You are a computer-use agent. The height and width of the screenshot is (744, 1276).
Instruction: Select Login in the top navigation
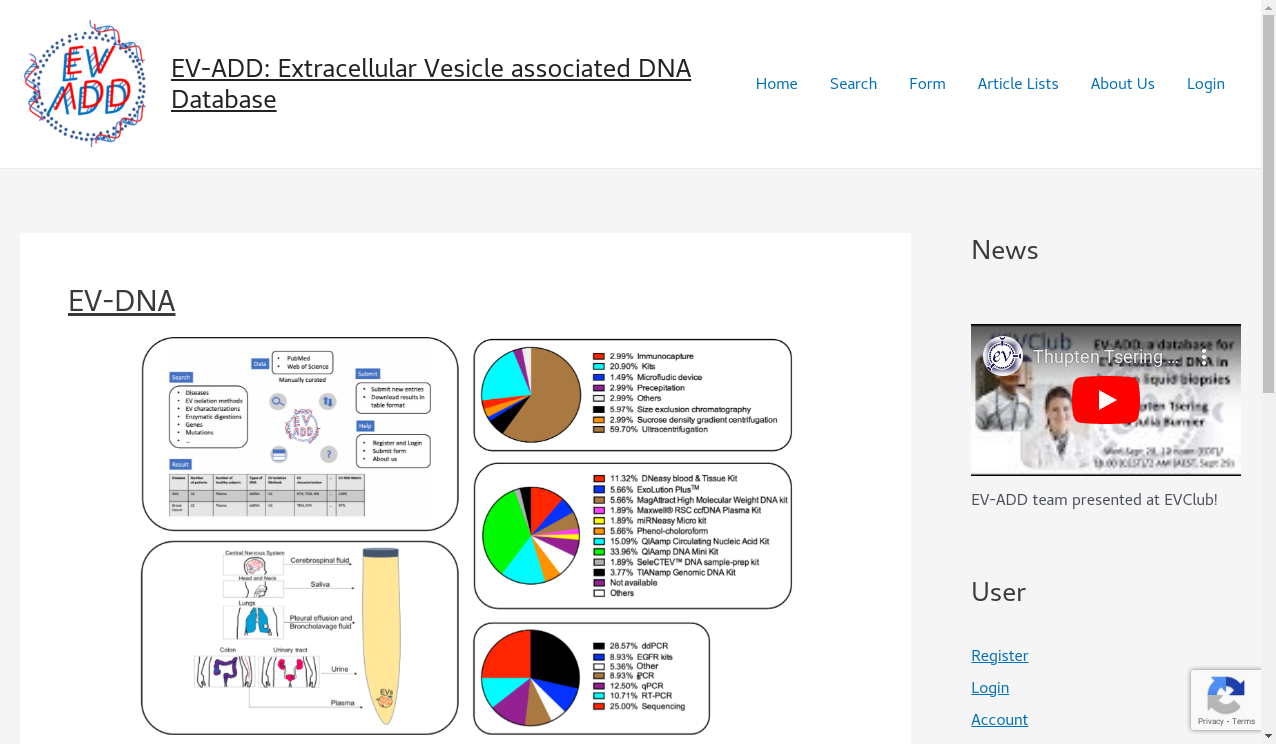(1205, 84)
